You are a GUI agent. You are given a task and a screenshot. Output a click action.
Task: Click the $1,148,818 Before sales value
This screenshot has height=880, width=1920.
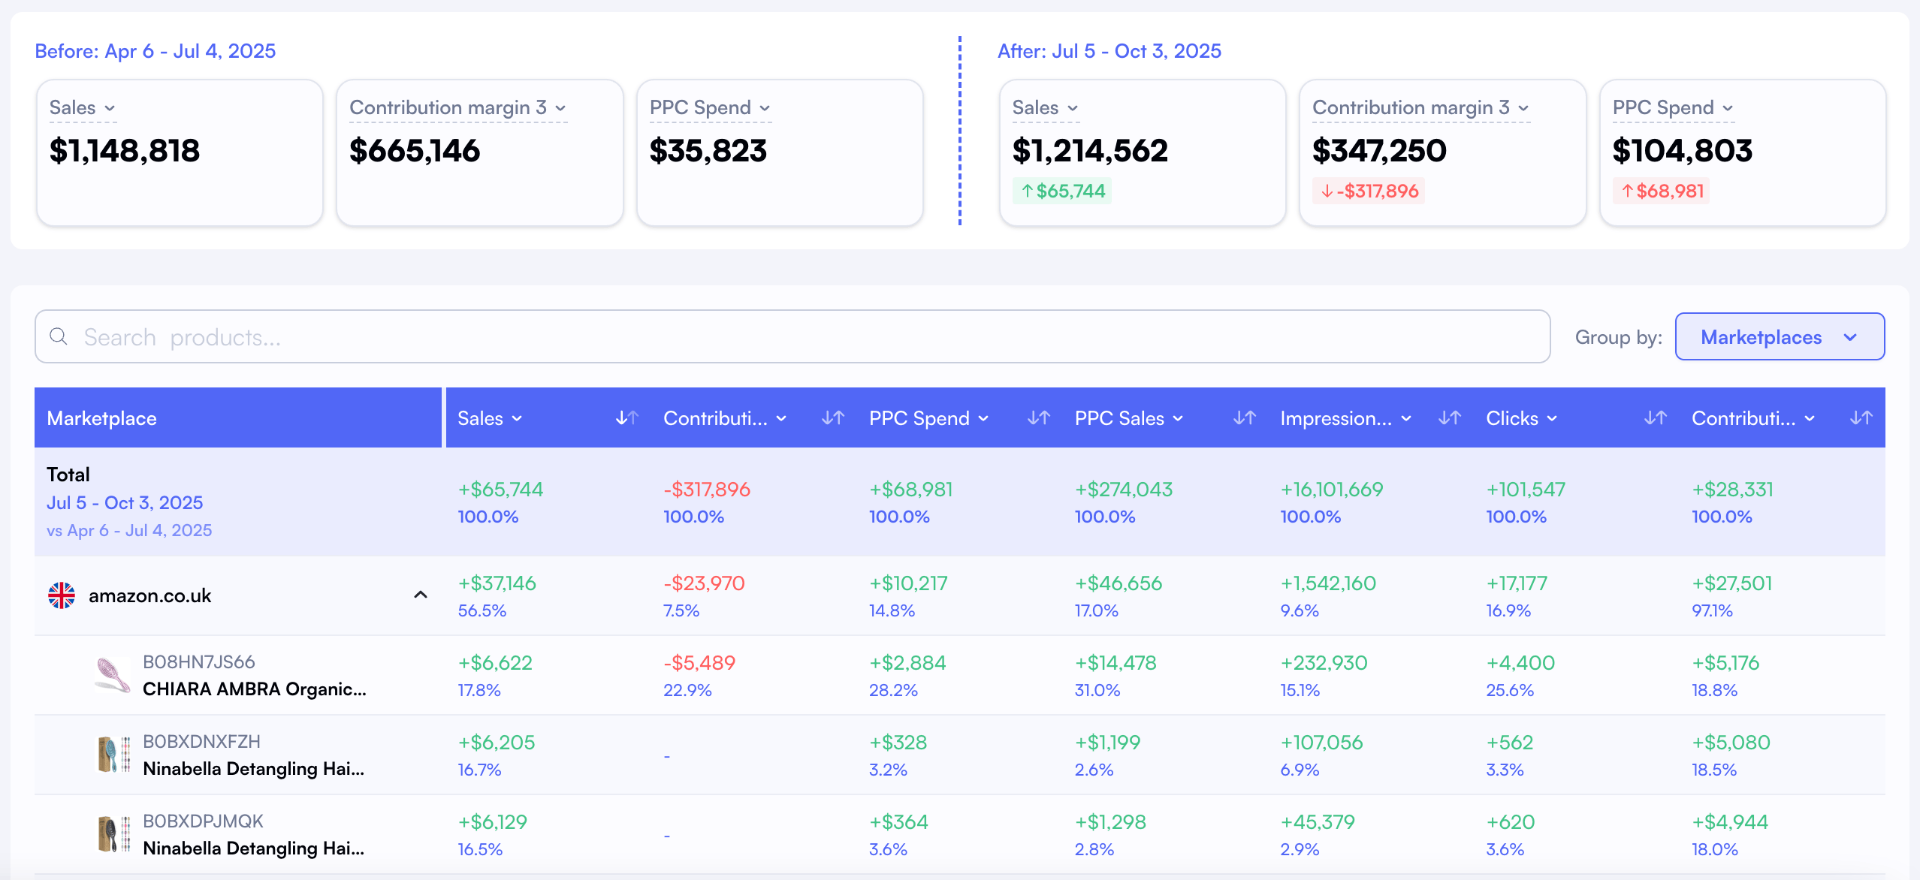pyautogui.click(x=125, y=151)
